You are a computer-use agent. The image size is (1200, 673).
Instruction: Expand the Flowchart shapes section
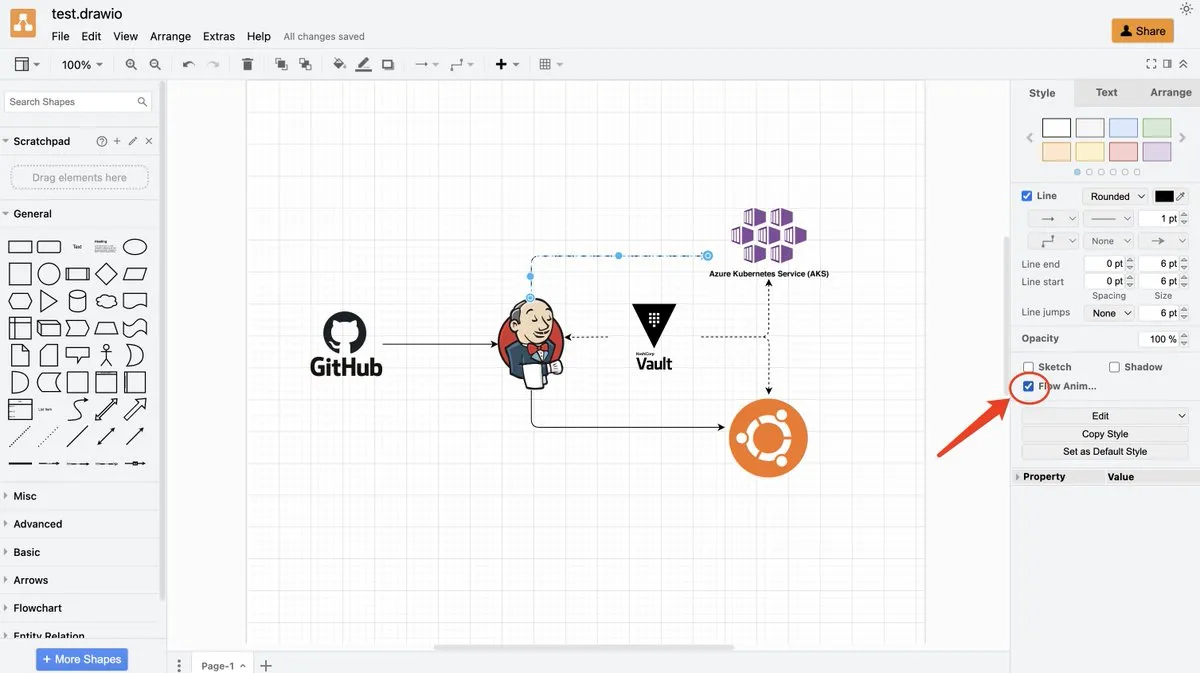(x=38, y=608)
